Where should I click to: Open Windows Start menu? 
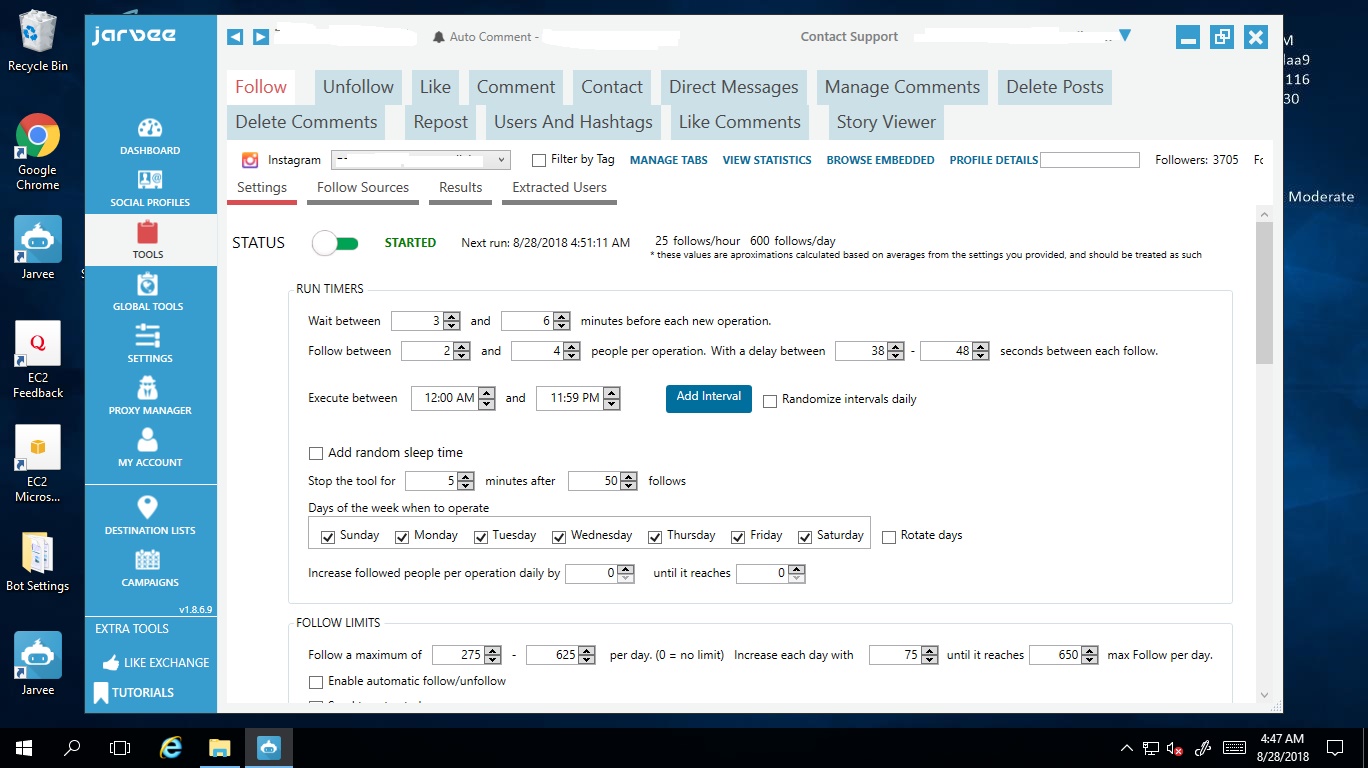[x=24, y=747]
